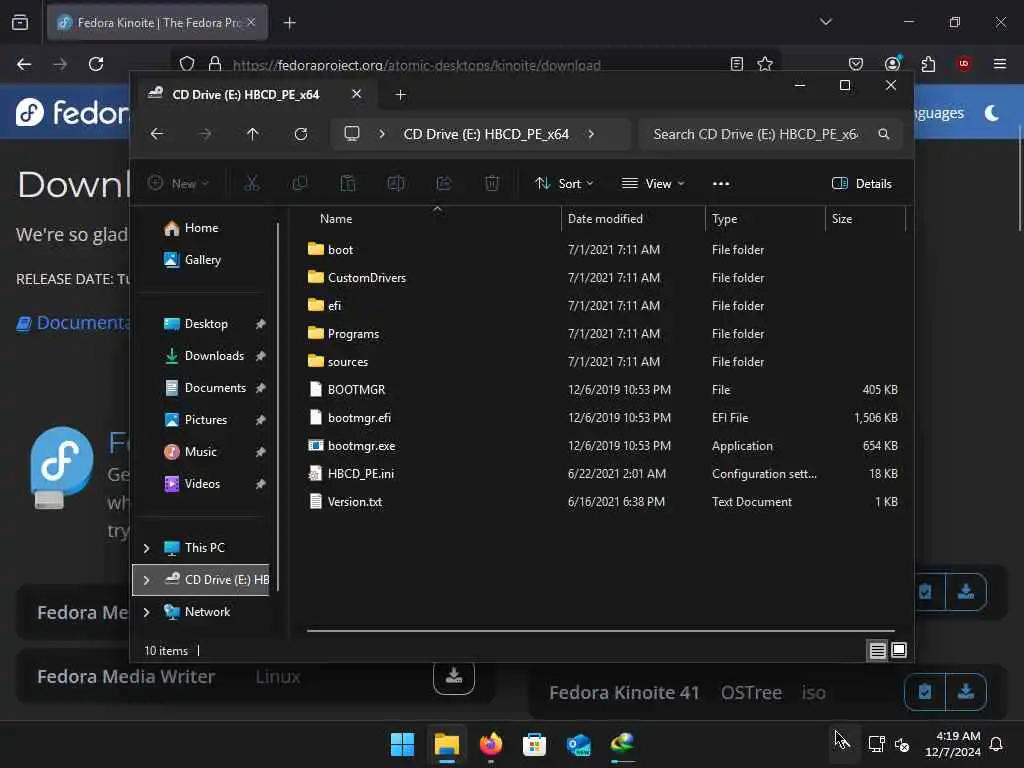Open Microsoft Store from taskbar
The height and width of the screenshot is (768, 1024).
click(x=534, y=744)
